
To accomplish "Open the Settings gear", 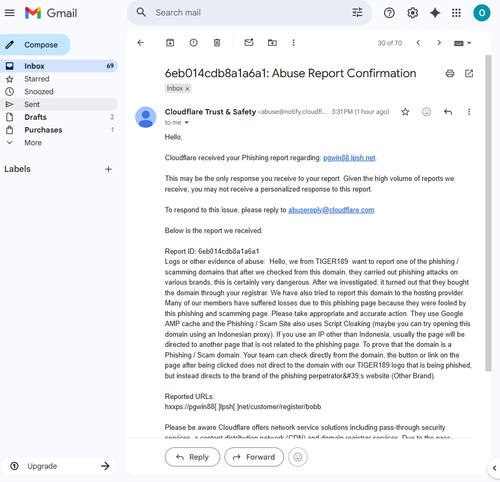I will 412,13.
